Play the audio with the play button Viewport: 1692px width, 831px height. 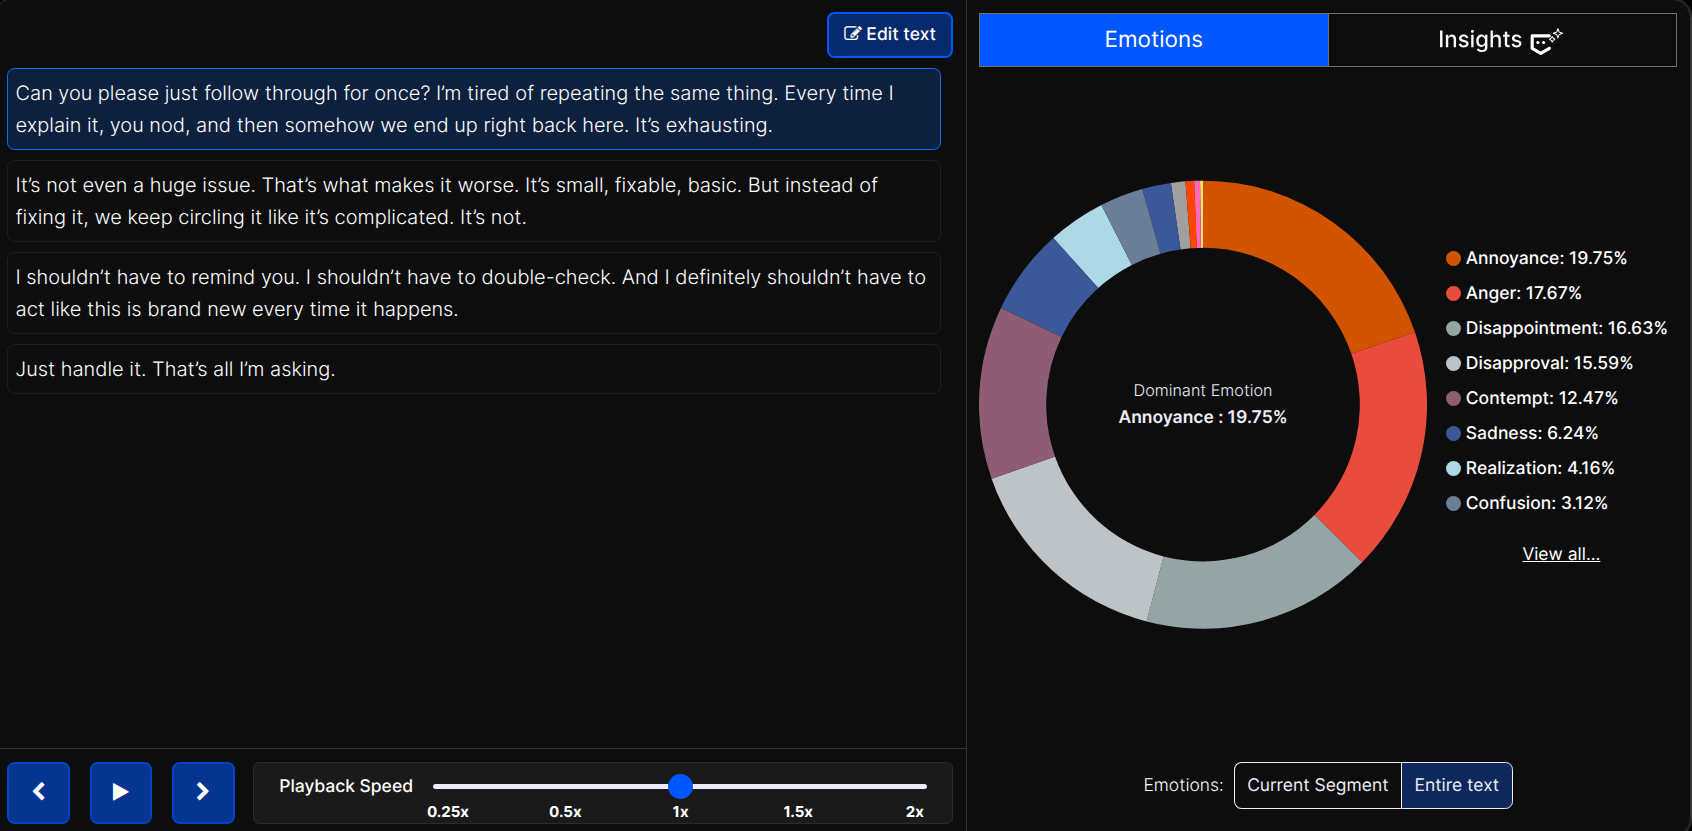tap(120, 792)
